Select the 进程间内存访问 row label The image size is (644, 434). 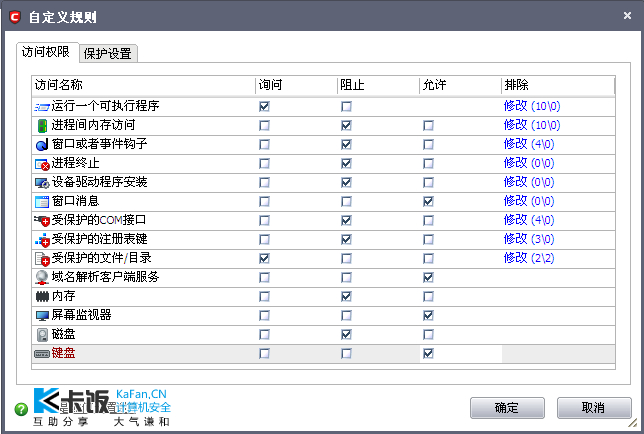click(x=93, y=125)
